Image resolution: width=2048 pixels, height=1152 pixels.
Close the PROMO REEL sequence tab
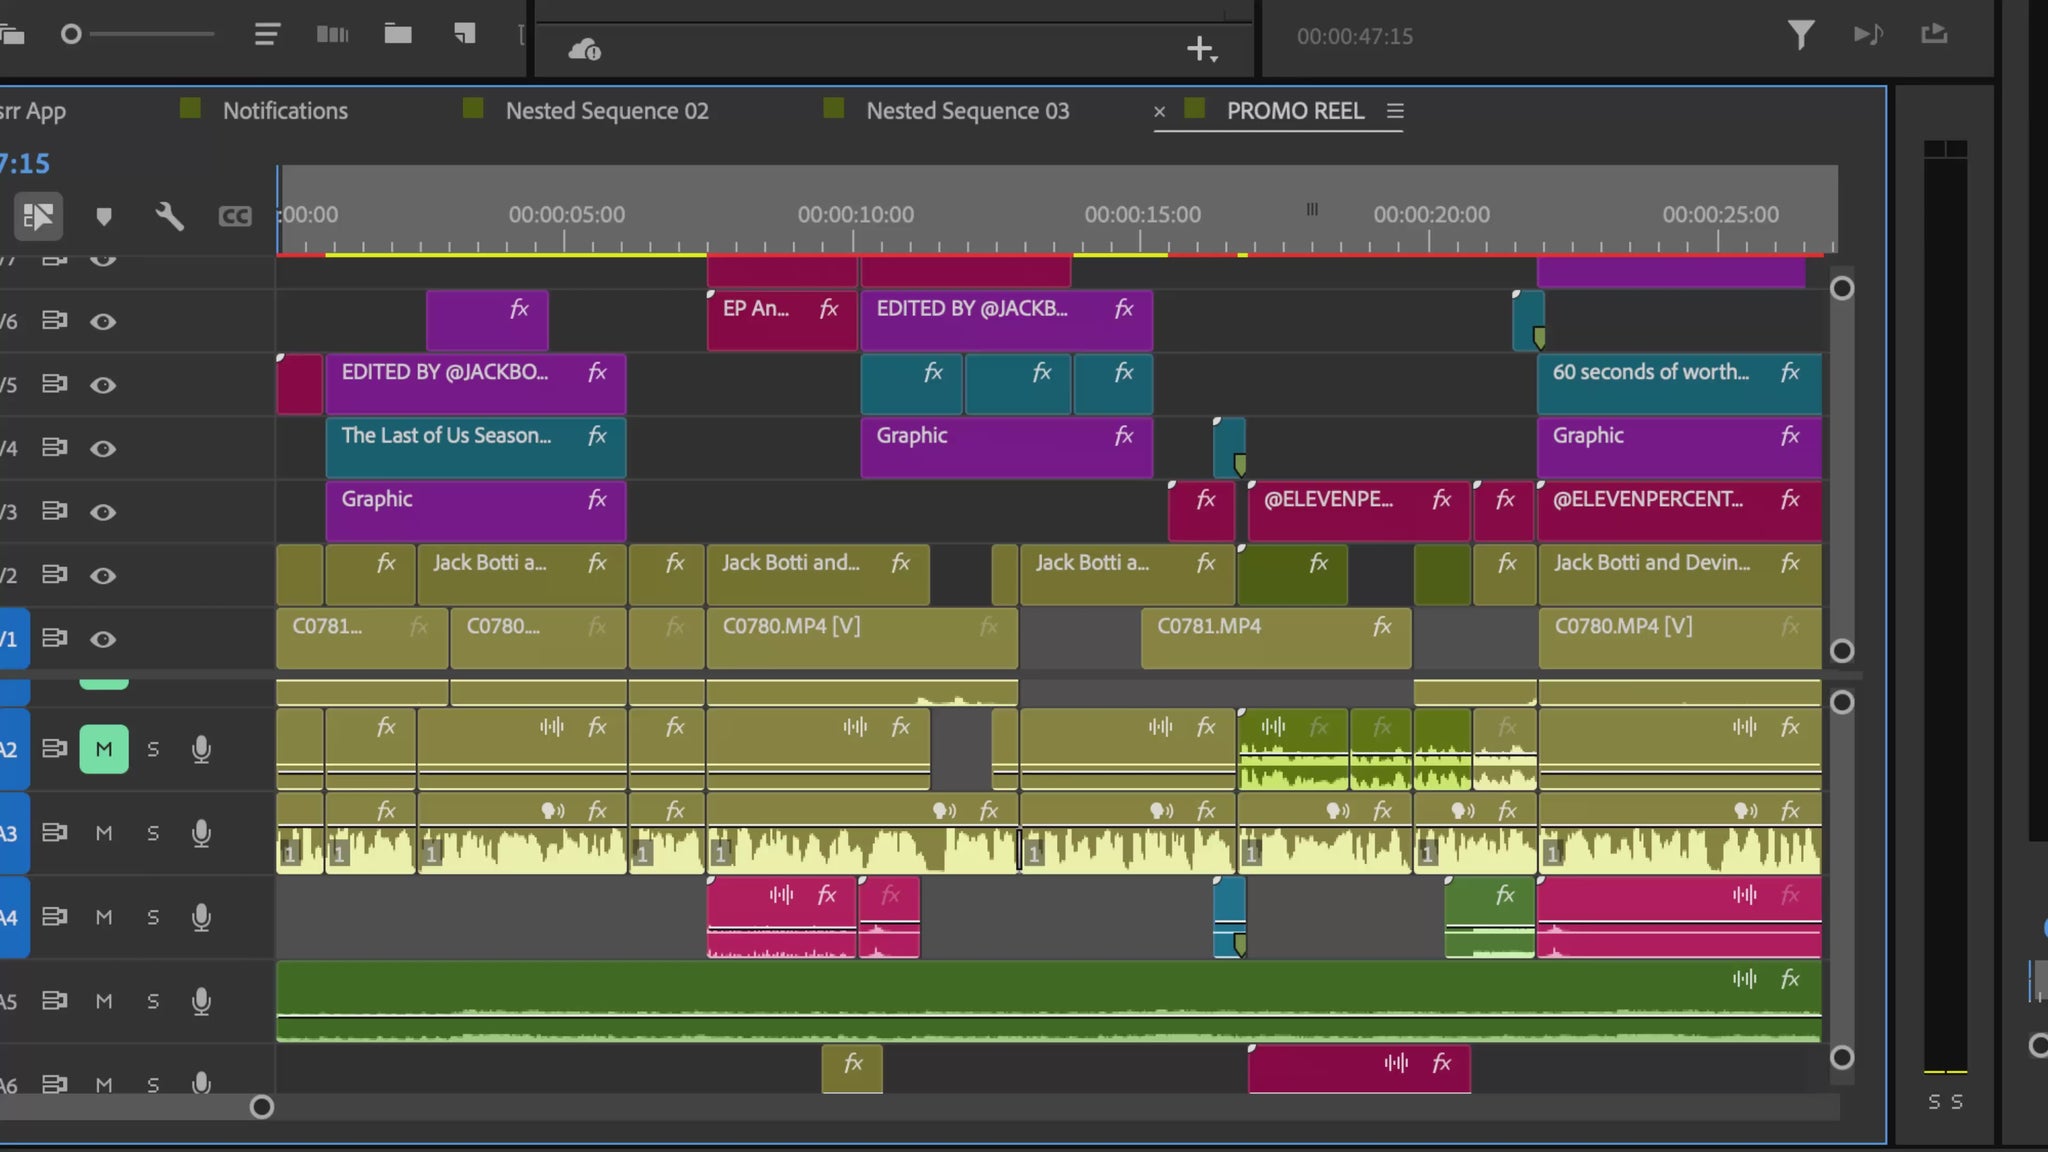[1159, 112]
